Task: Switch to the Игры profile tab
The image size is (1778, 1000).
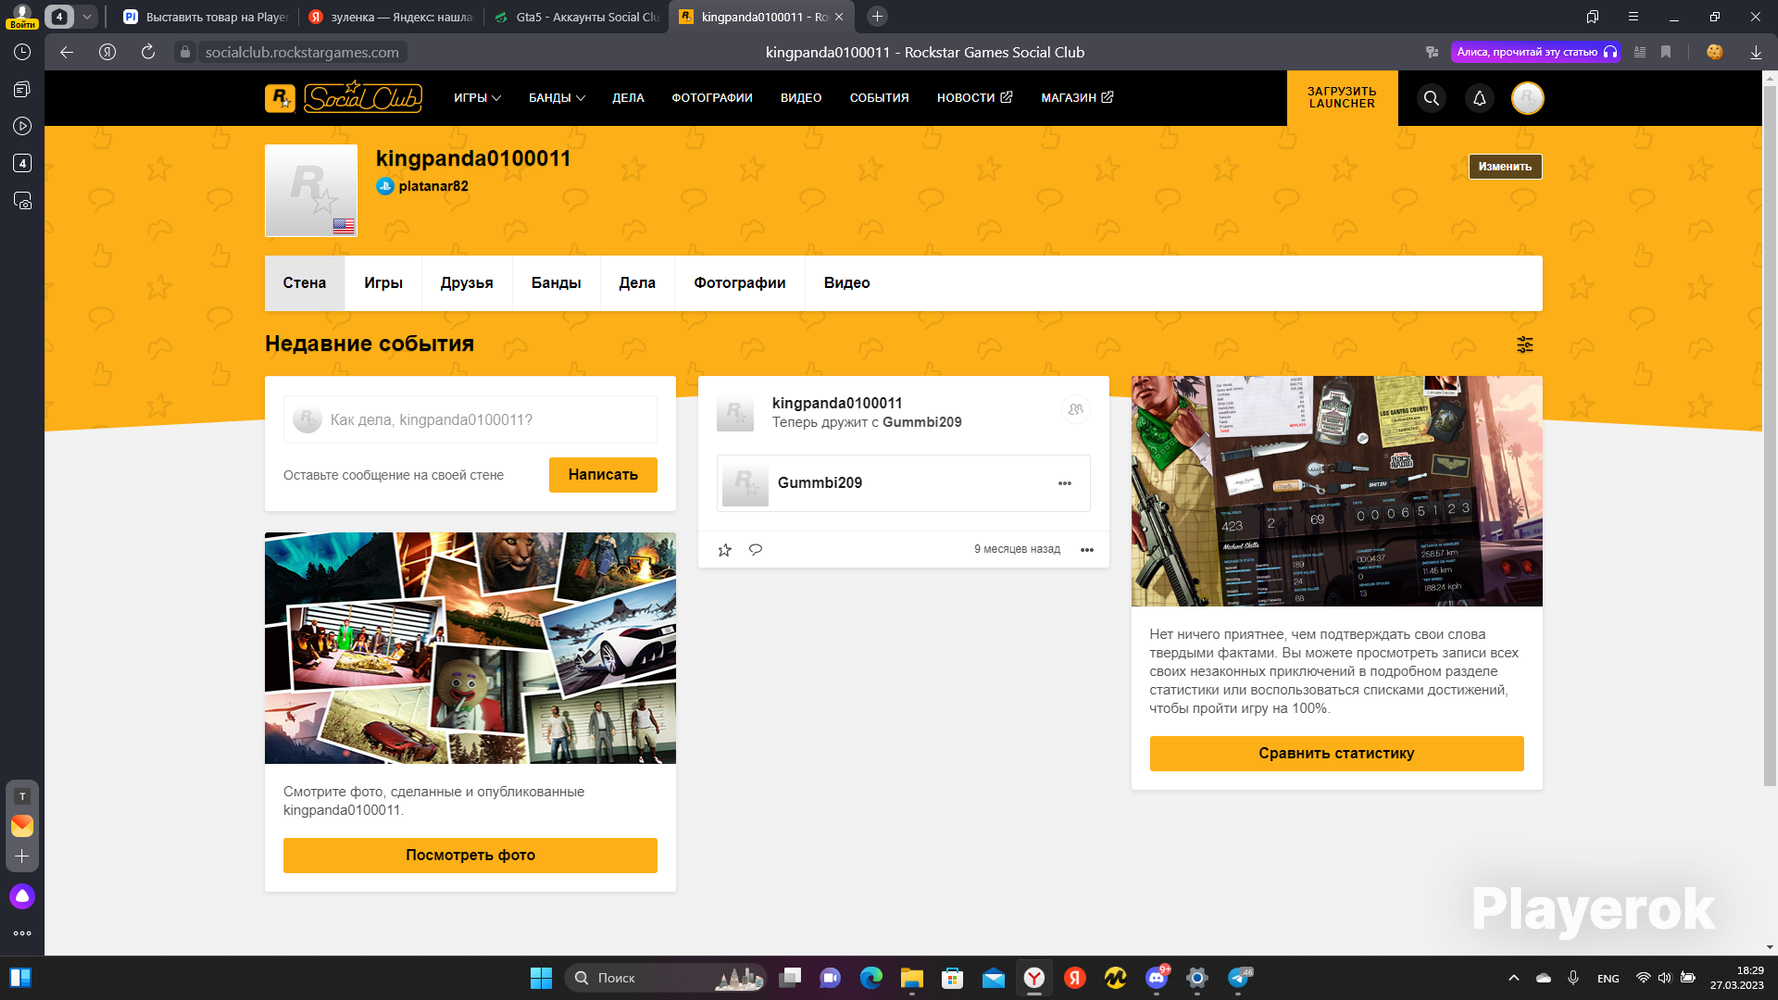Action: (383, 283)
